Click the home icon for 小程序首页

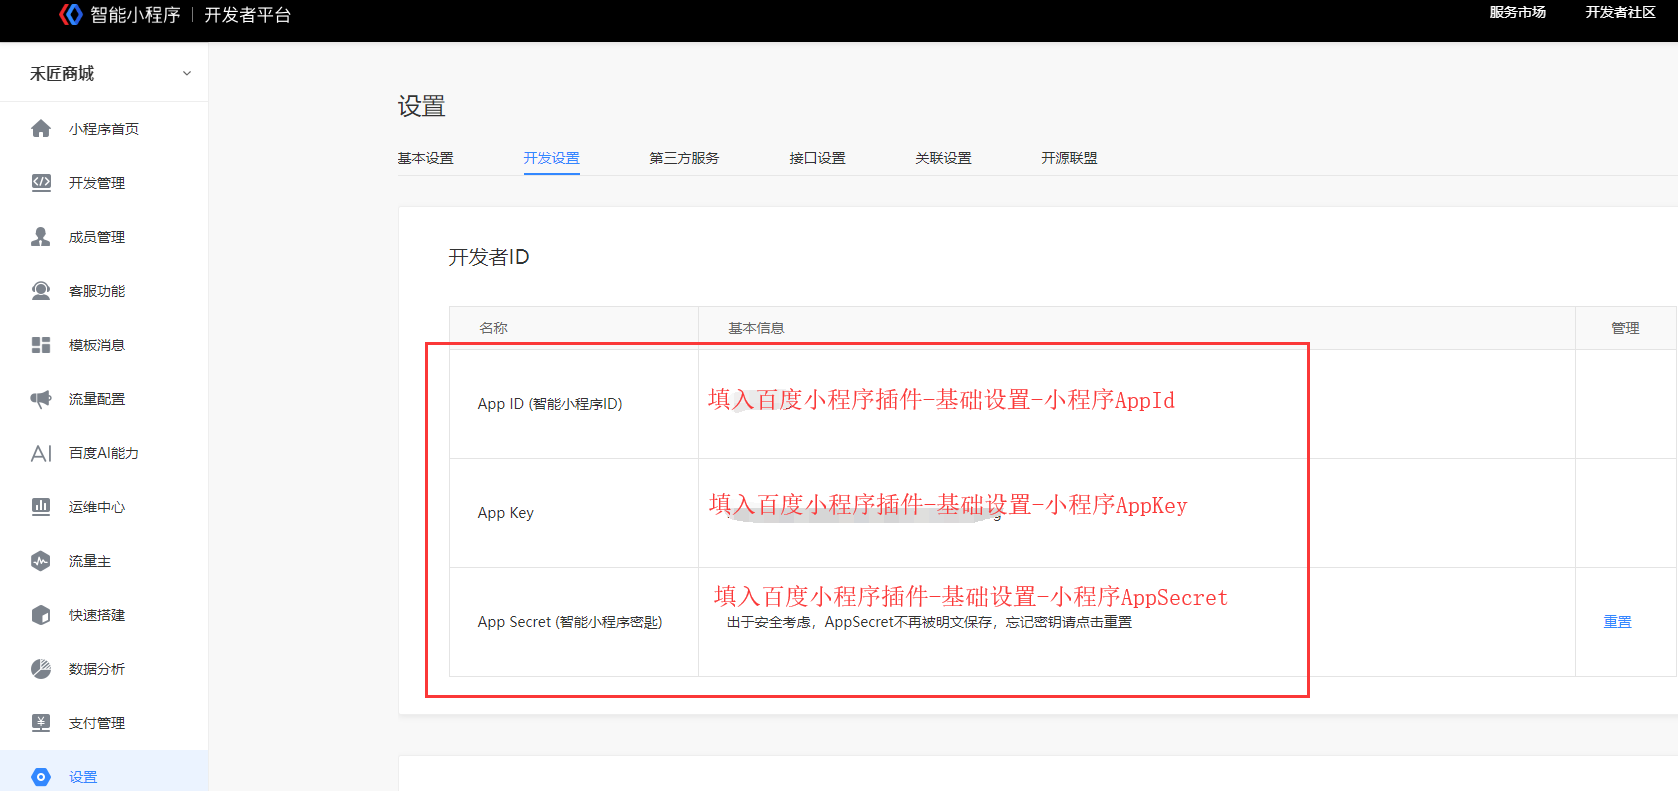click(41, 129)
